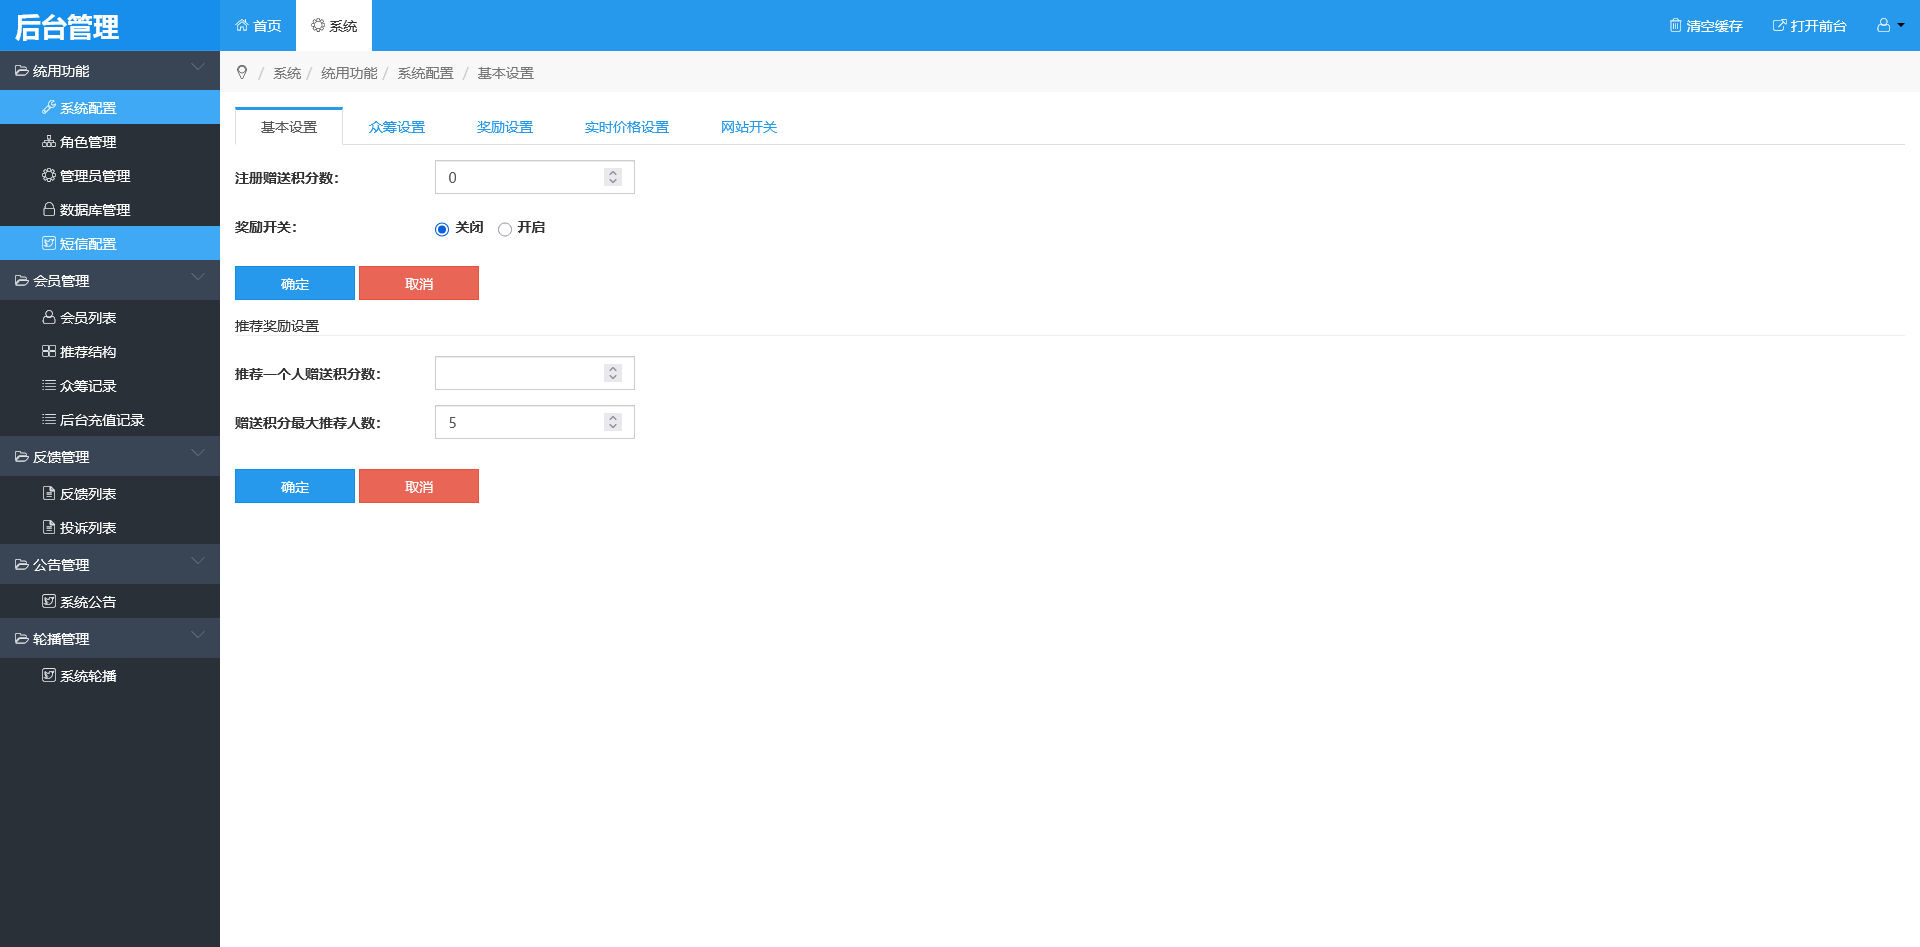This screenshot has width=1920, height=947.
Task: Select 开启 for 奖励开关
Action: pyautogui.click(x=505, y=229)
